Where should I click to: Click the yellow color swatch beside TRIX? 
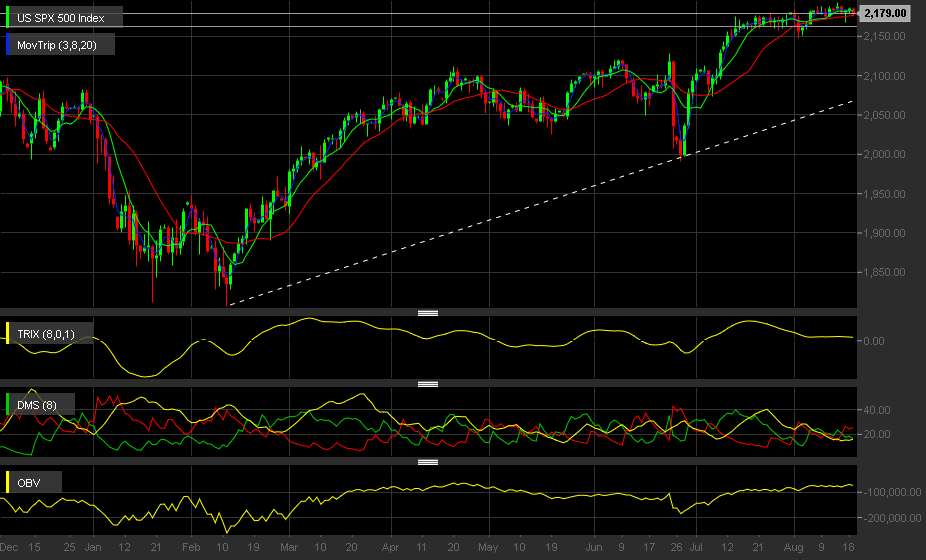(8, 333)
